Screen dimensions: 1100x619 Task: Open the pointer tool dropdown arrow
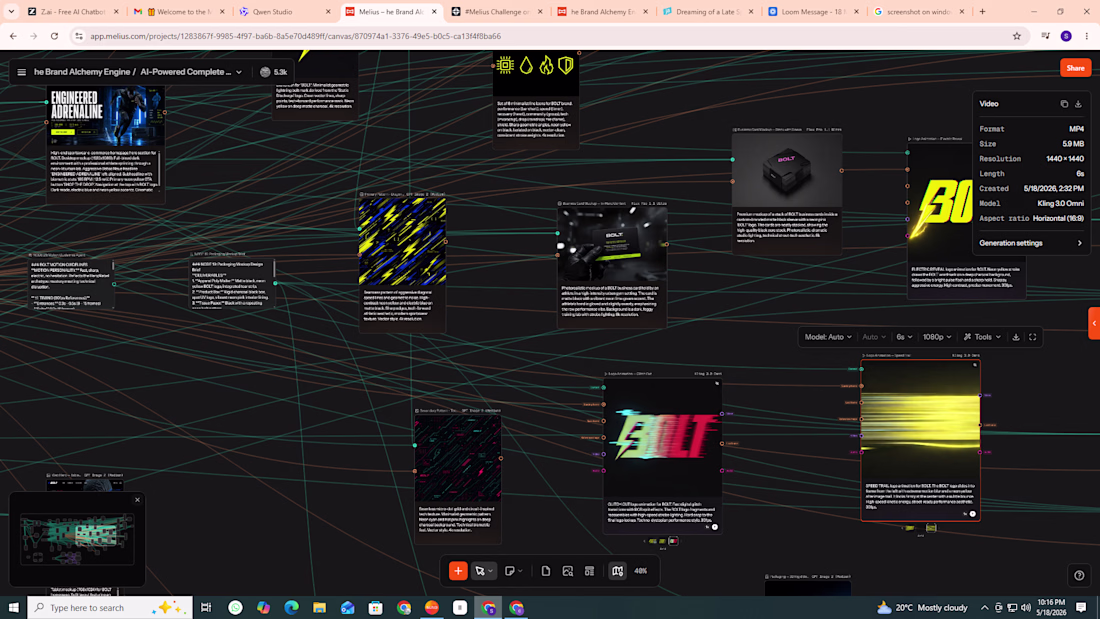click(490, 571)
